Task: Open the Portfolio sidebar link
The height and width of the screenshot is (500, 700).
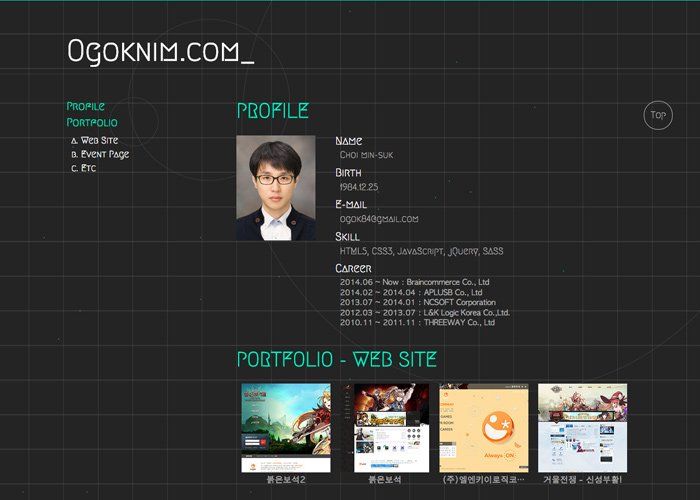Action: [92, 122]
